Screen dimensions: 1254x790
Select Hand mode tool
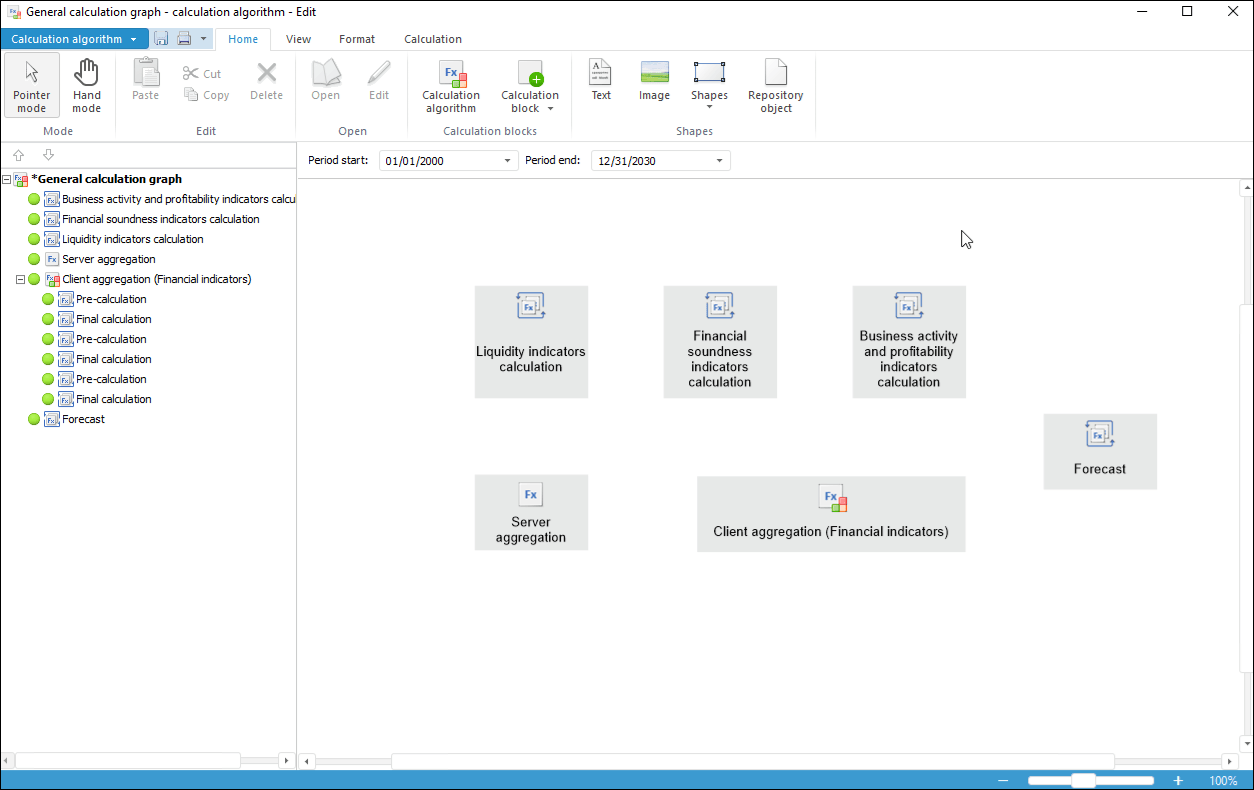87,86
